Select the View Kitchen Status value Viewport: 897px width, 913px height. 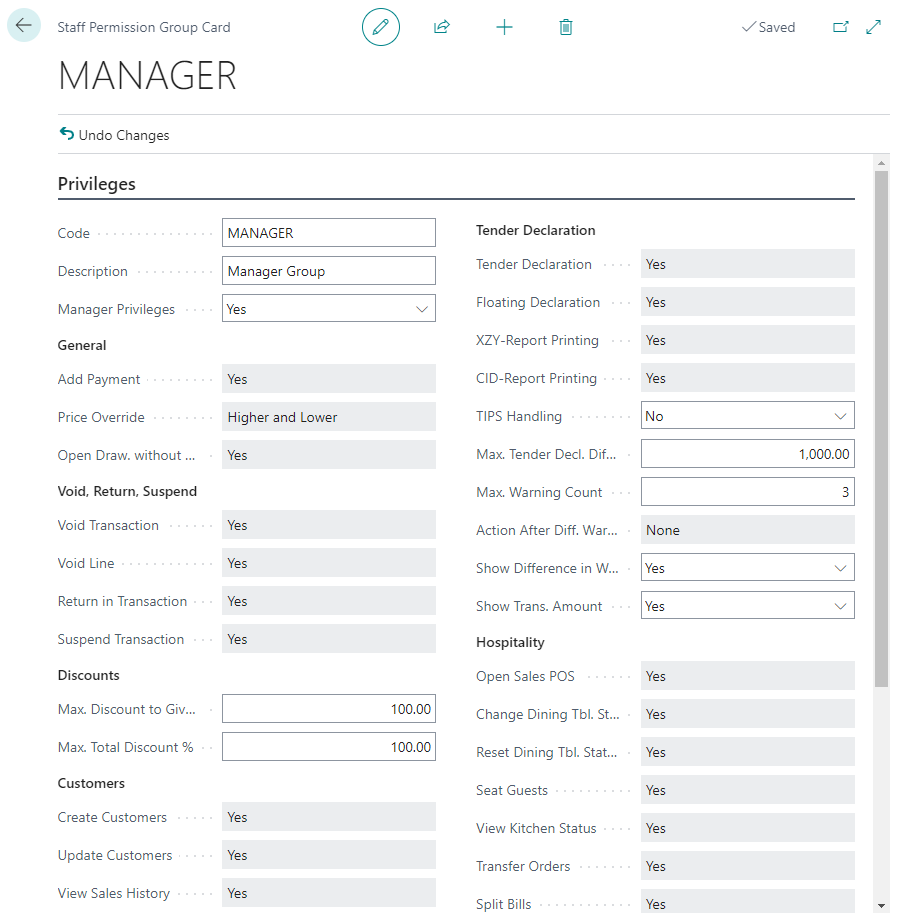coord(747,827)
